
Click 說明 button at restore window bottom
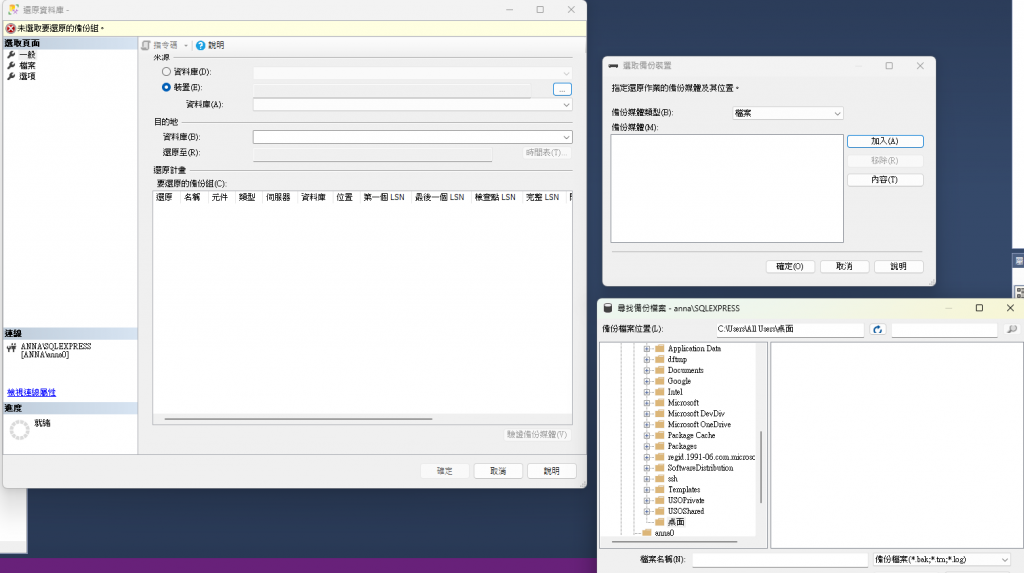click(552, 470)
